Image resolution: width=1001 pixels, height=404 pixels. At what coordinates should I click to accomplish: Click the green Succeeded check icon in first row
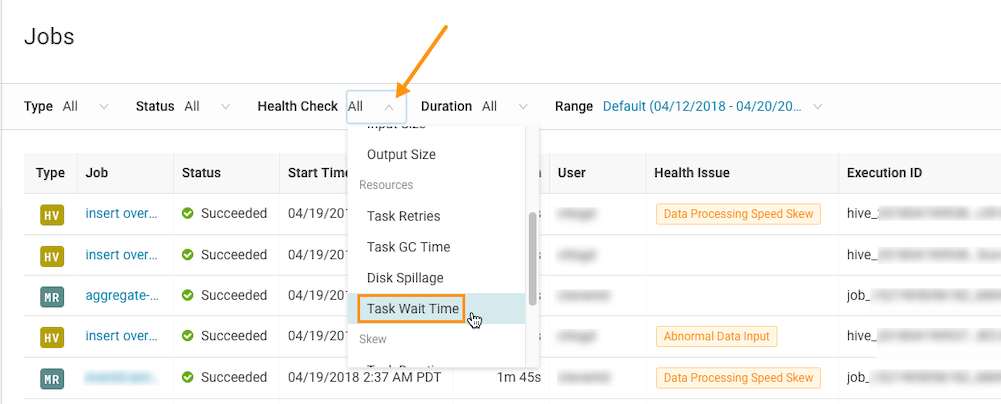(188, 214)
